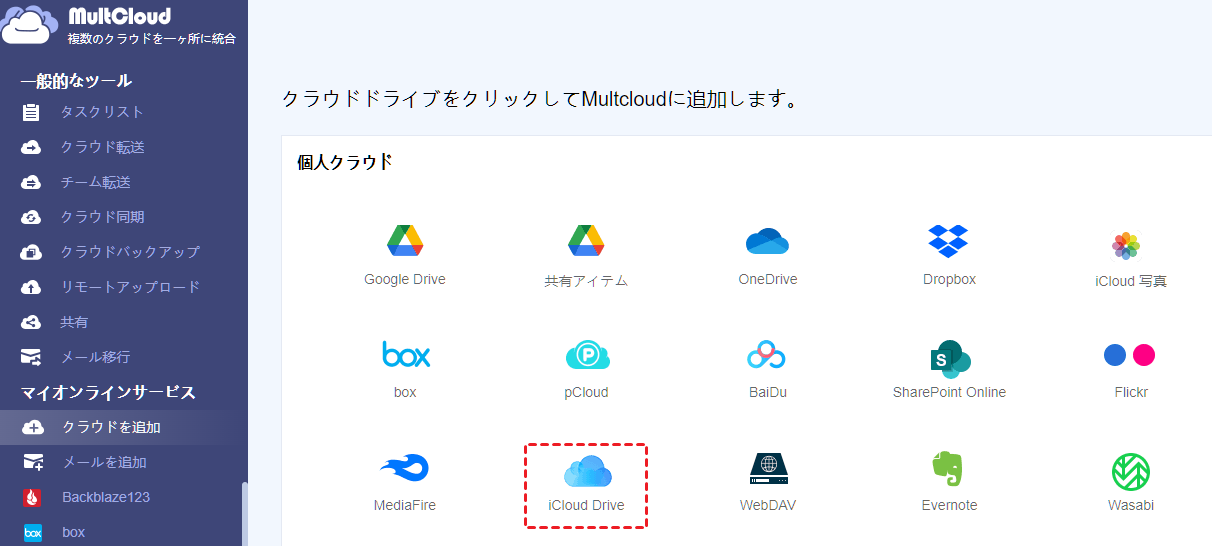Pick the Wasabi green icon
1212x546 pixels.
pos(1130,470)
